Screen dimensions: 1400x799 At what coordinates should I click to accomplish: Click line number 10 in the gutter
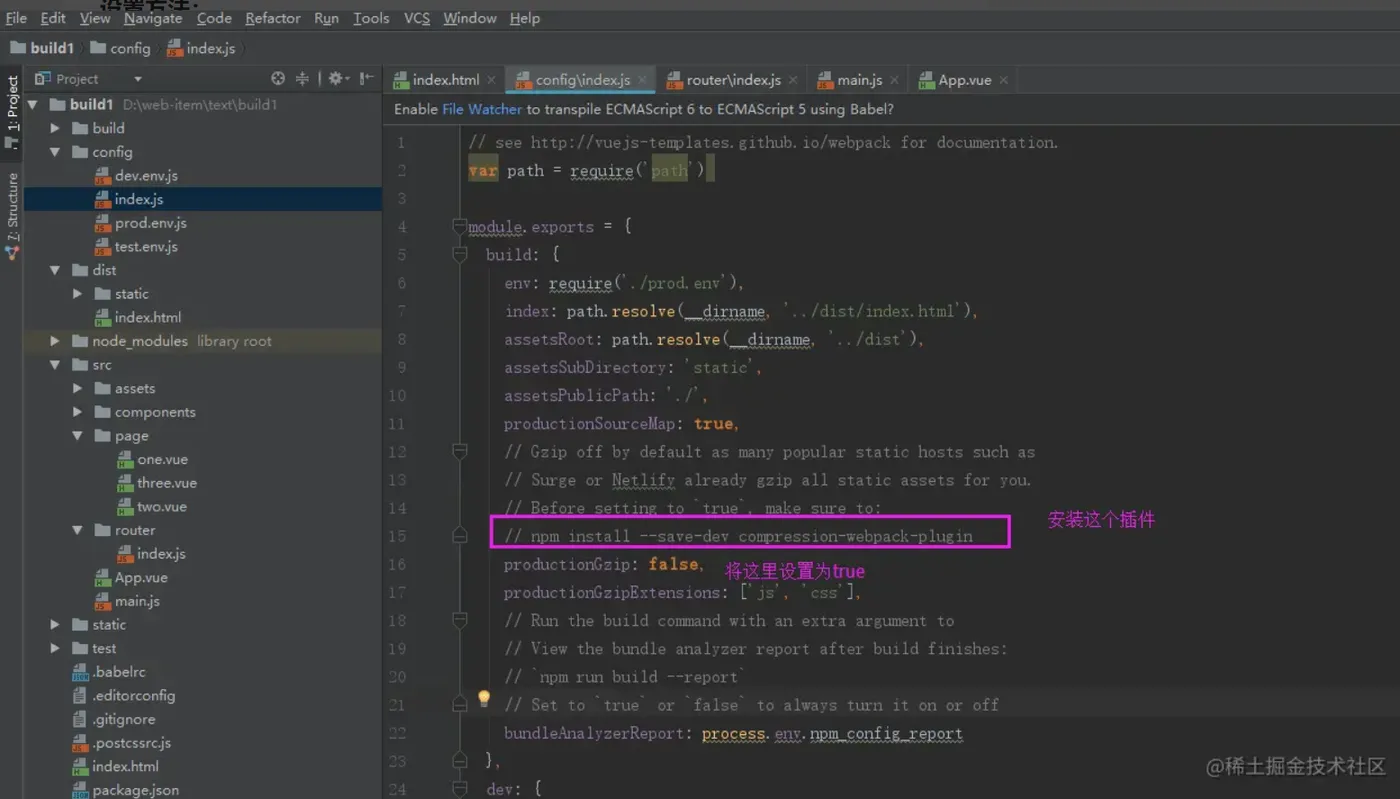398,396
